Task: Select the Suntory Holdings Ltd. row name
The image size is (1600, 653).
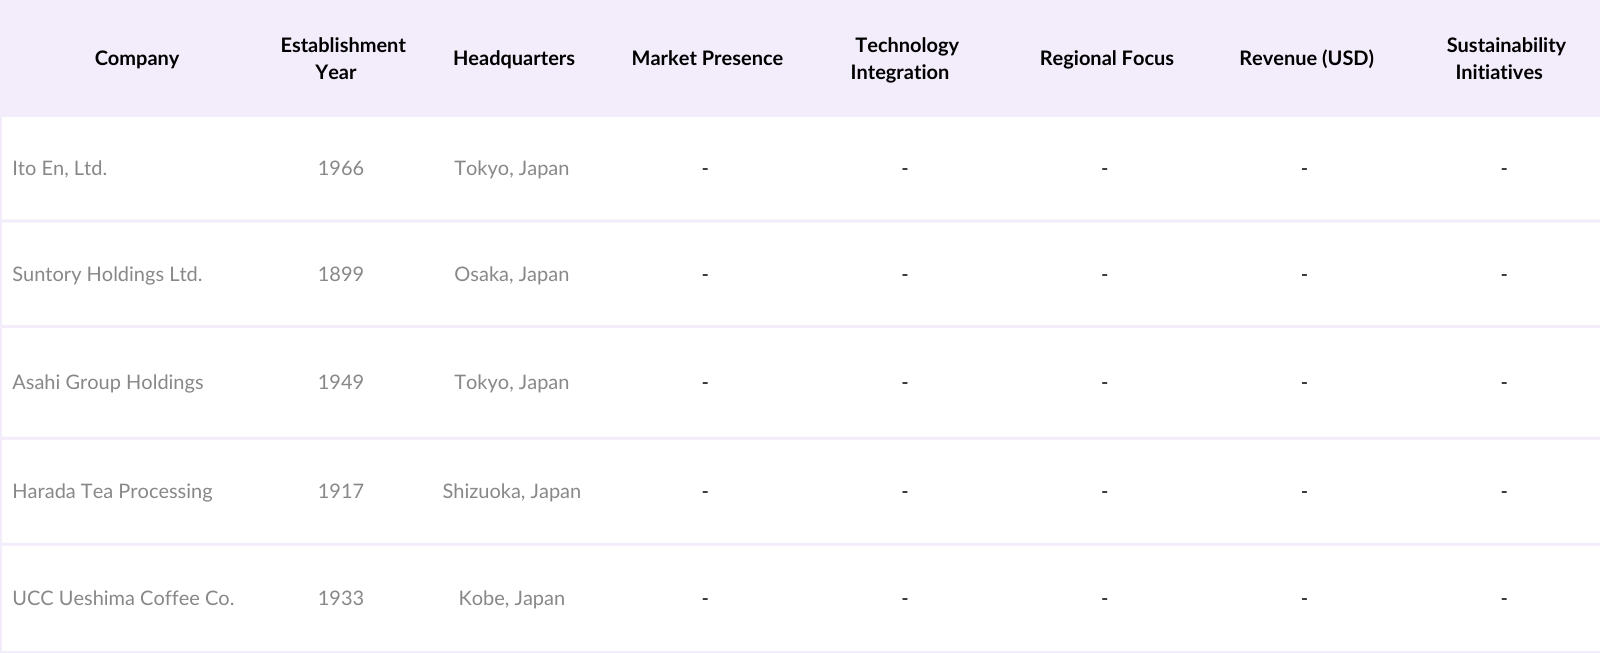Action: tap(107, 274)
